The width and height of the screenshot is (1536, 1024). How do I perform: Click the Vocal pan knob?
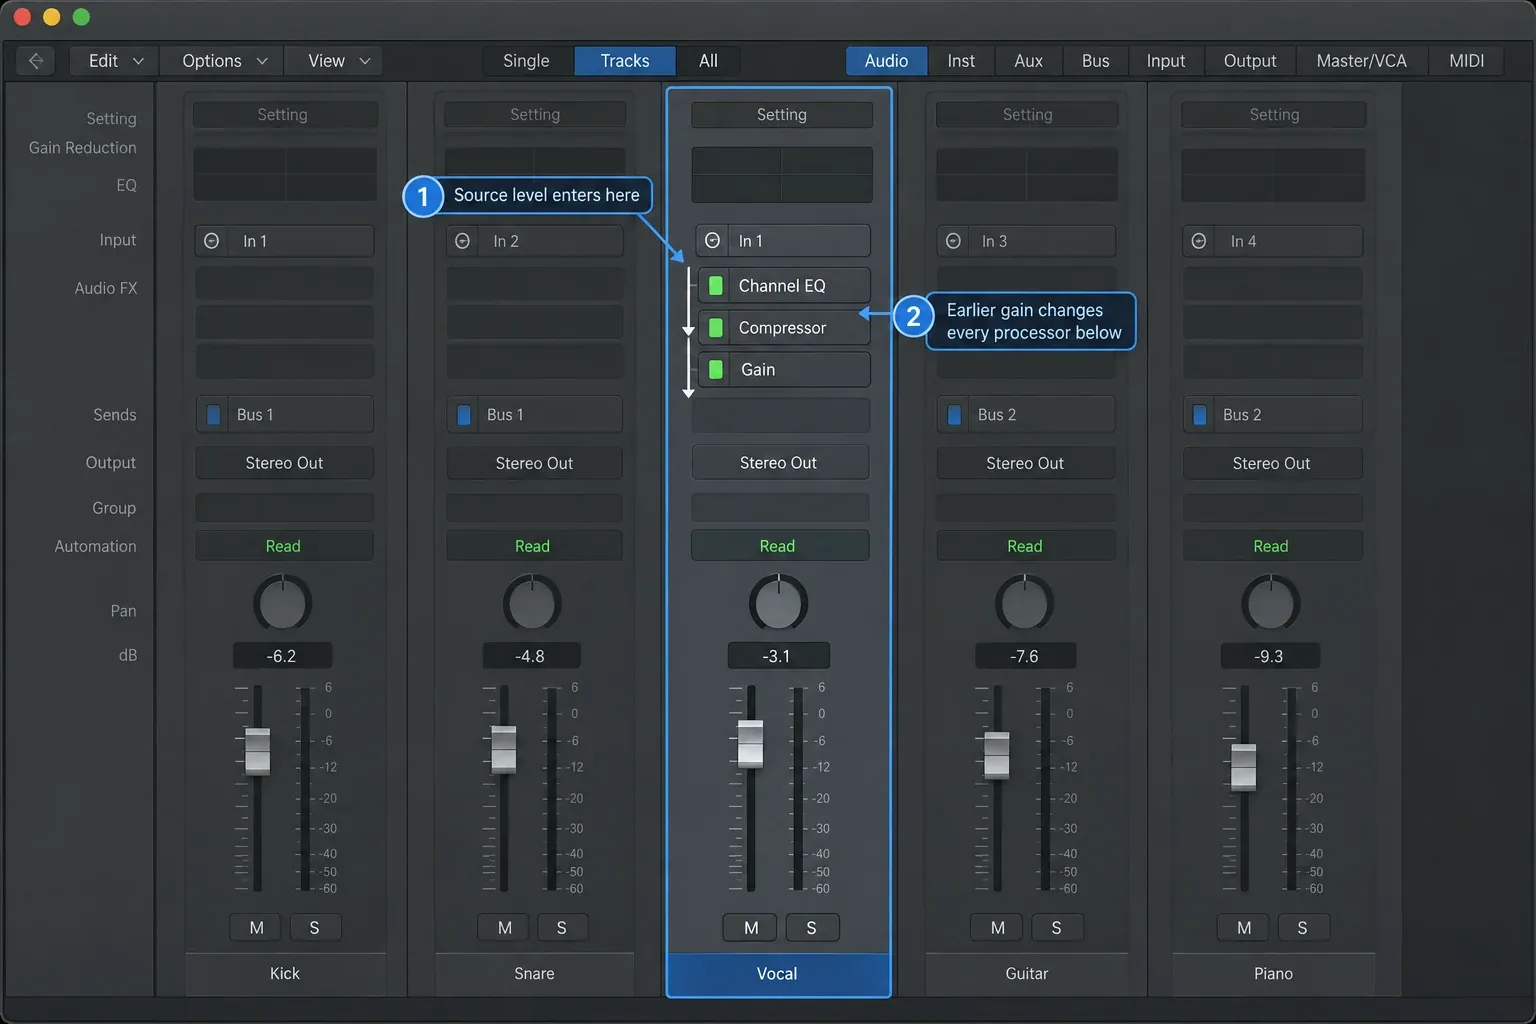(778, 603)
